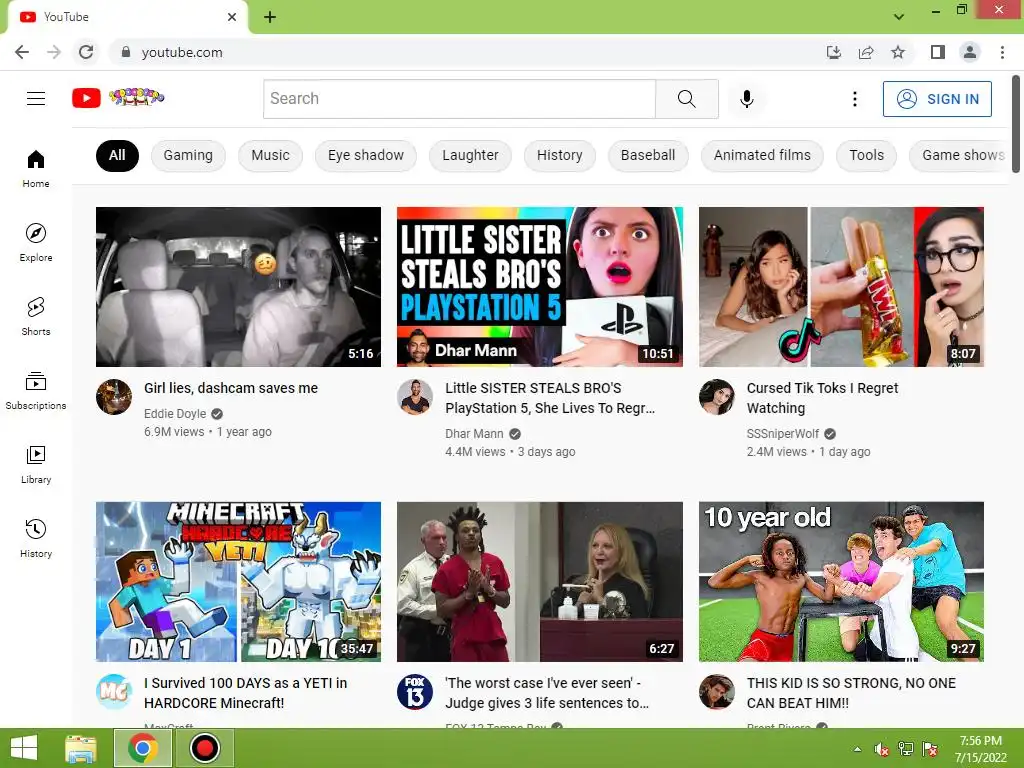Start voice search with microphone
Screen dimensions: 1024x768
tap(746, 99)
